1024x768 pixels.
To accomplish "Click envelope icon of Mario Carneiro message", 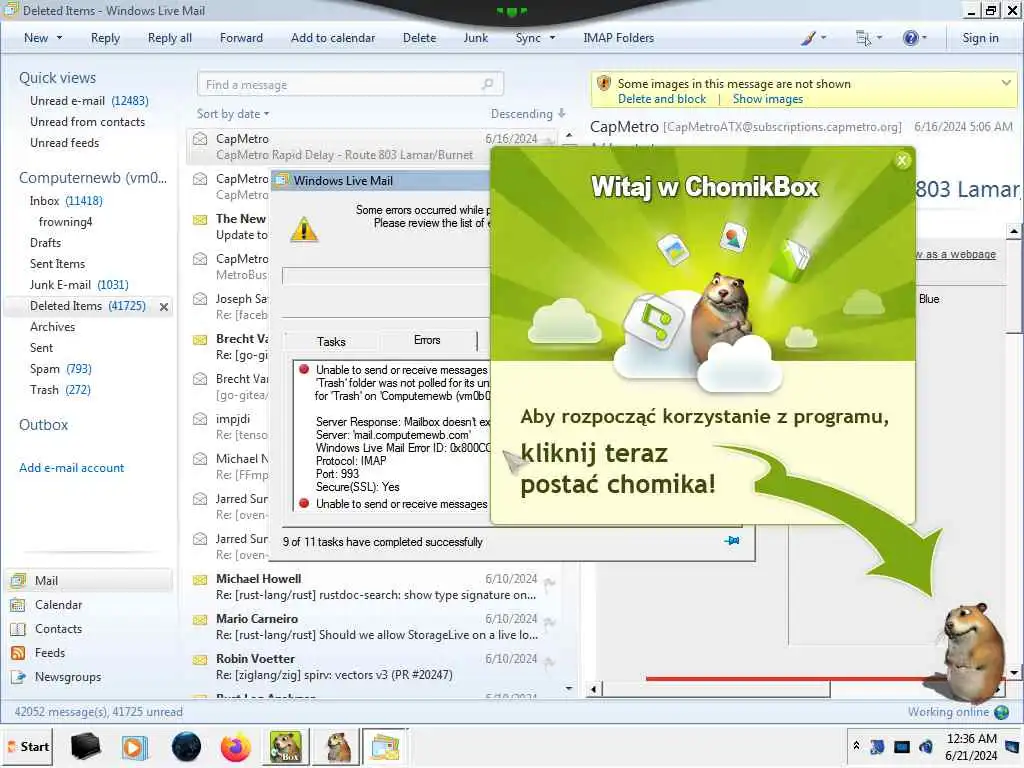I will click(x=200, y=619).
